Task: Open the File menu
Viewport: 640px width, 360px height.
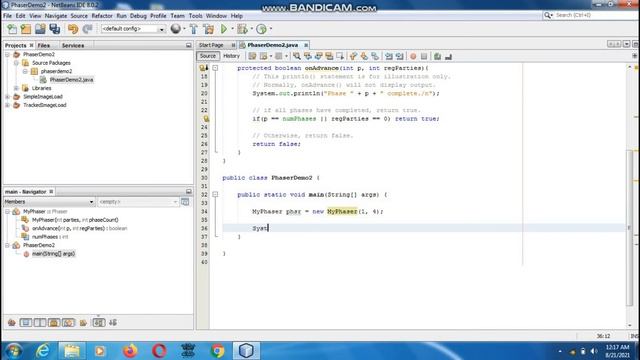Action: click(7, 16)
